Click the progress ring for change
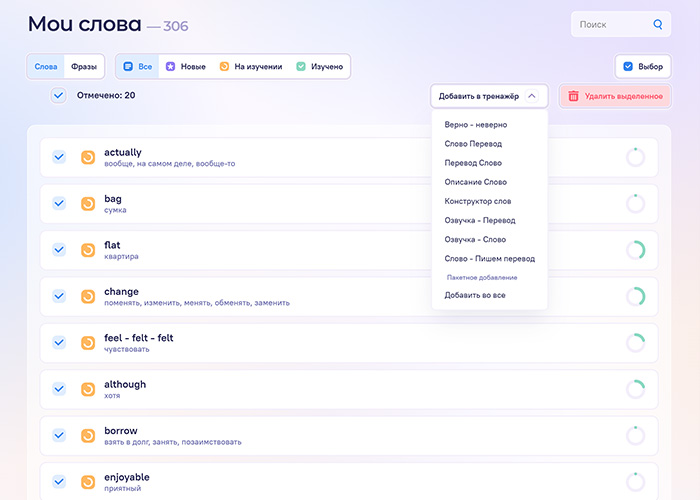The height and width of the screenshot is (500, 700). [x=635, y=296]
